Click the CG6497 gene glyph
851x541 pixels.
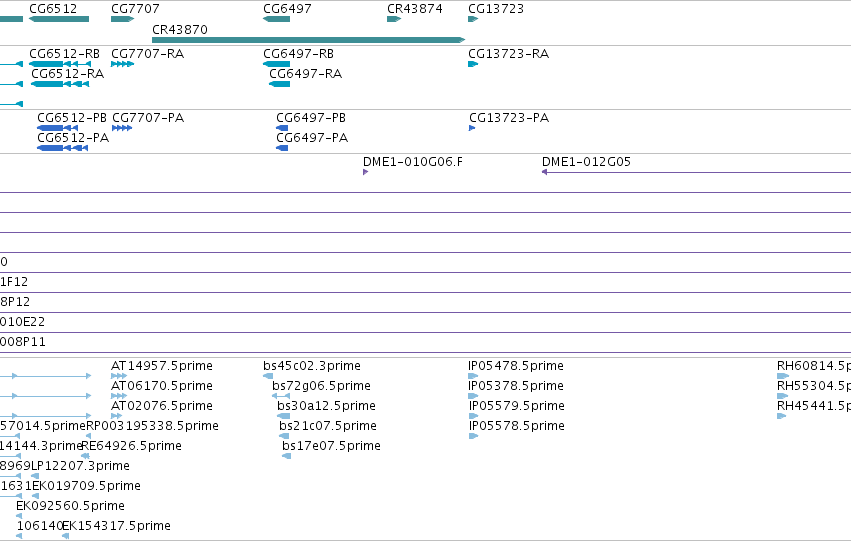(276, 19)
